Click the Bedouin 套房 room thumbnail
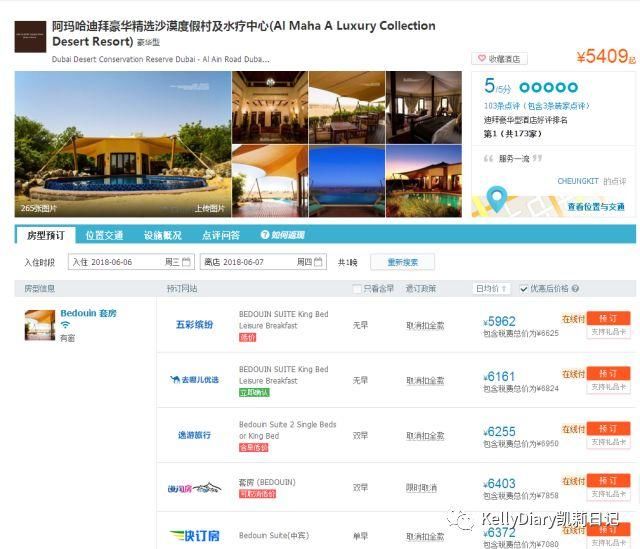The image size is (640, 549). point(40,325)
